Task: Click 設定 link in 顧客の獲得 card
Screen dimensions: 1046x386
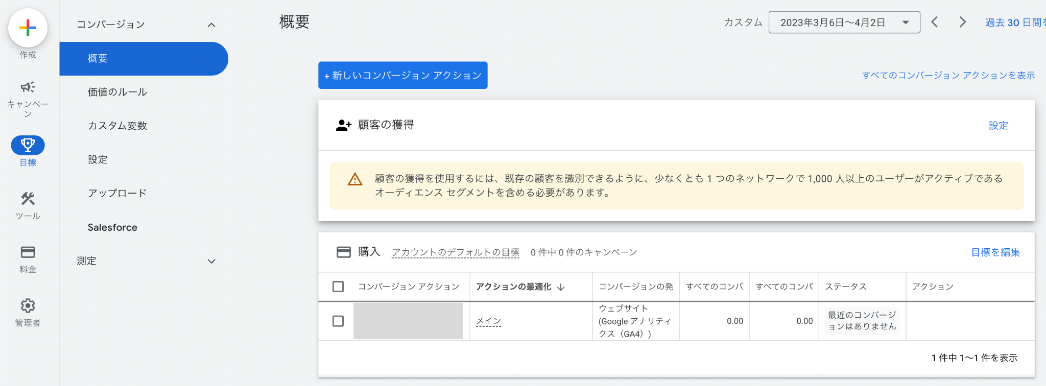Action: [x=998, y=125]
